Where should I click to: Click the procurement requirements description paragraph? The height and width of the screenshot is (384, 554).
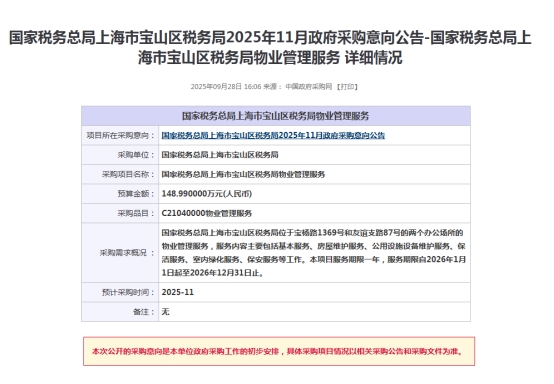coord(314,253)
